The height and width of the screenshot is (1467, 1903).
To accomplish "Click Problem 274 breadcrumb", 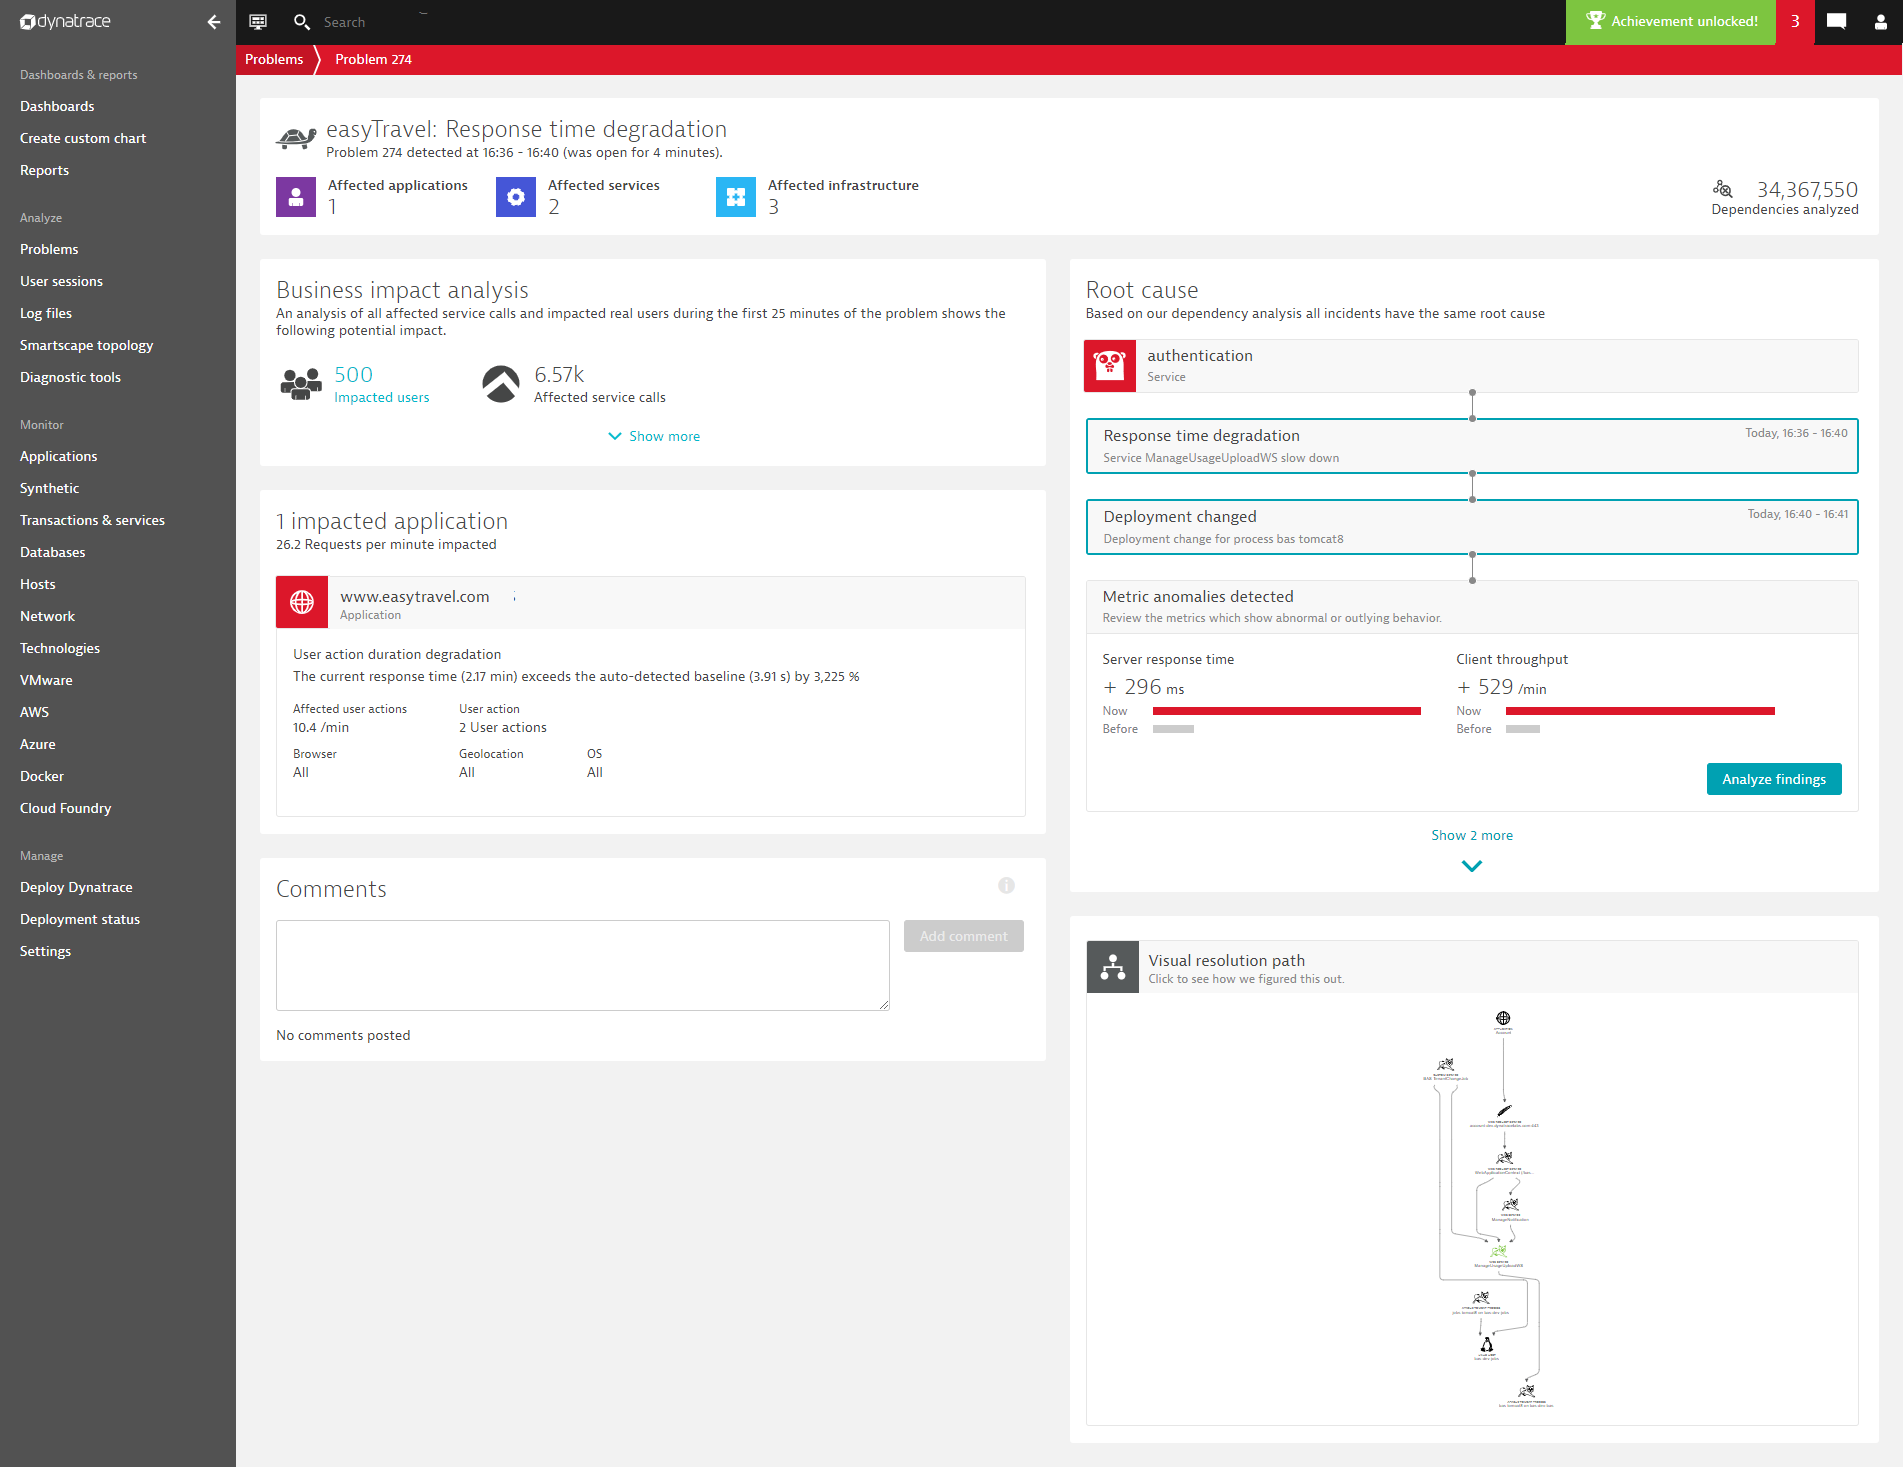I will (373, 59).
